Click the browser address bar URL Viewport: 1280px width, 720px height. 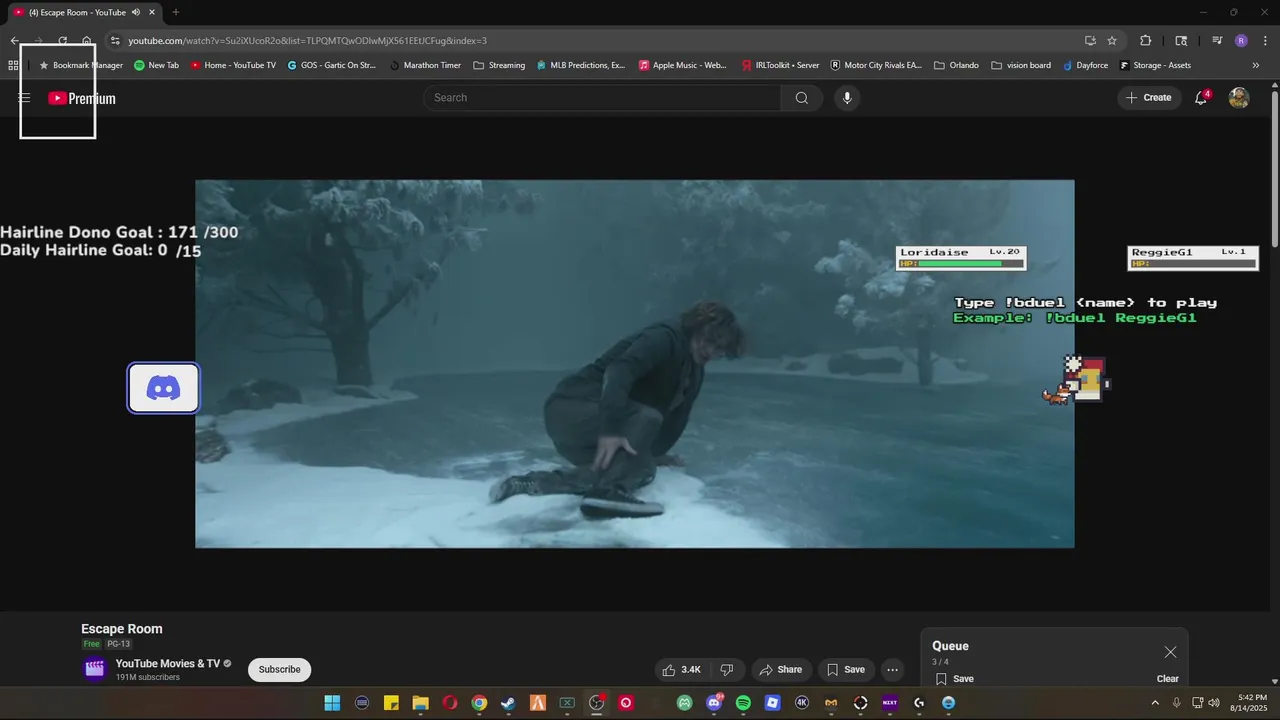[307, 41]
